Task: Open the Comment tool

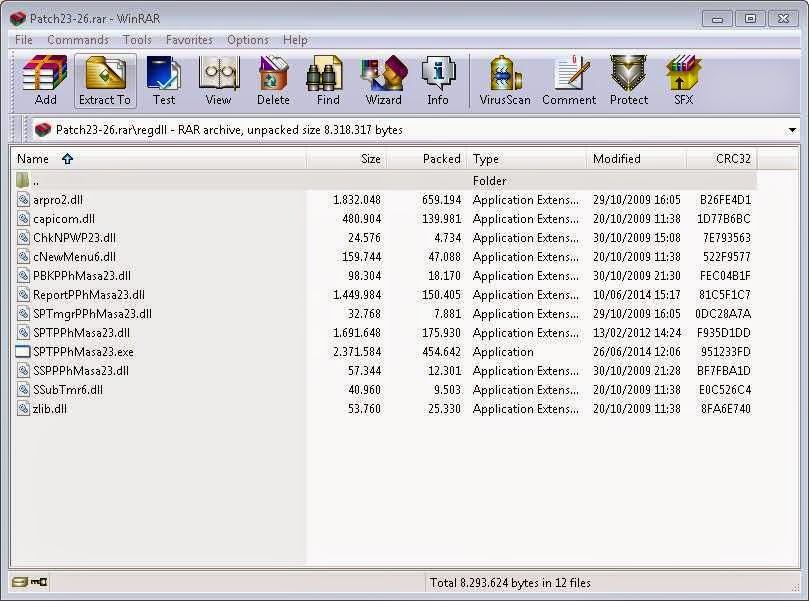Action: 569,80
